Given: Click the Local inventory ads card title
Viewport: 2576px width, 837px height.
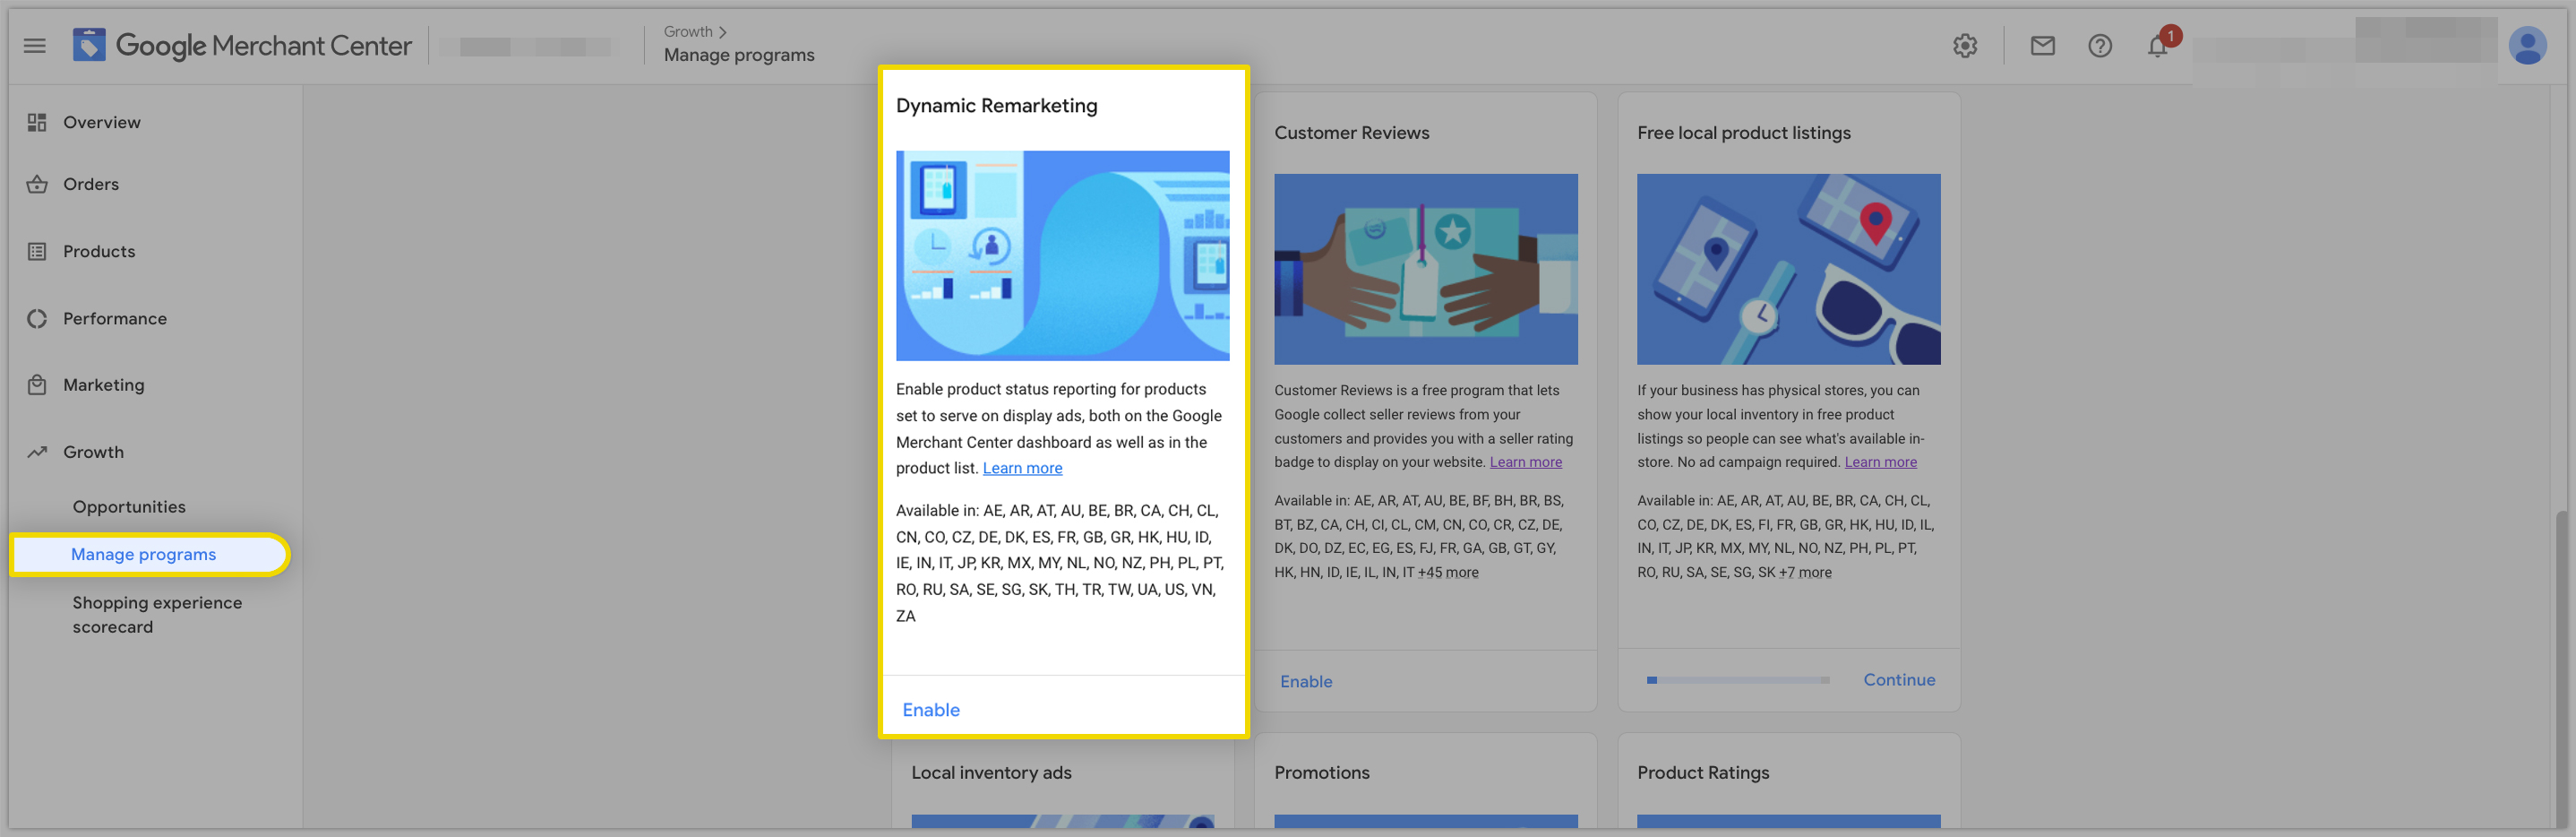Looking at the screenshot, I should (x=991, y=773).
